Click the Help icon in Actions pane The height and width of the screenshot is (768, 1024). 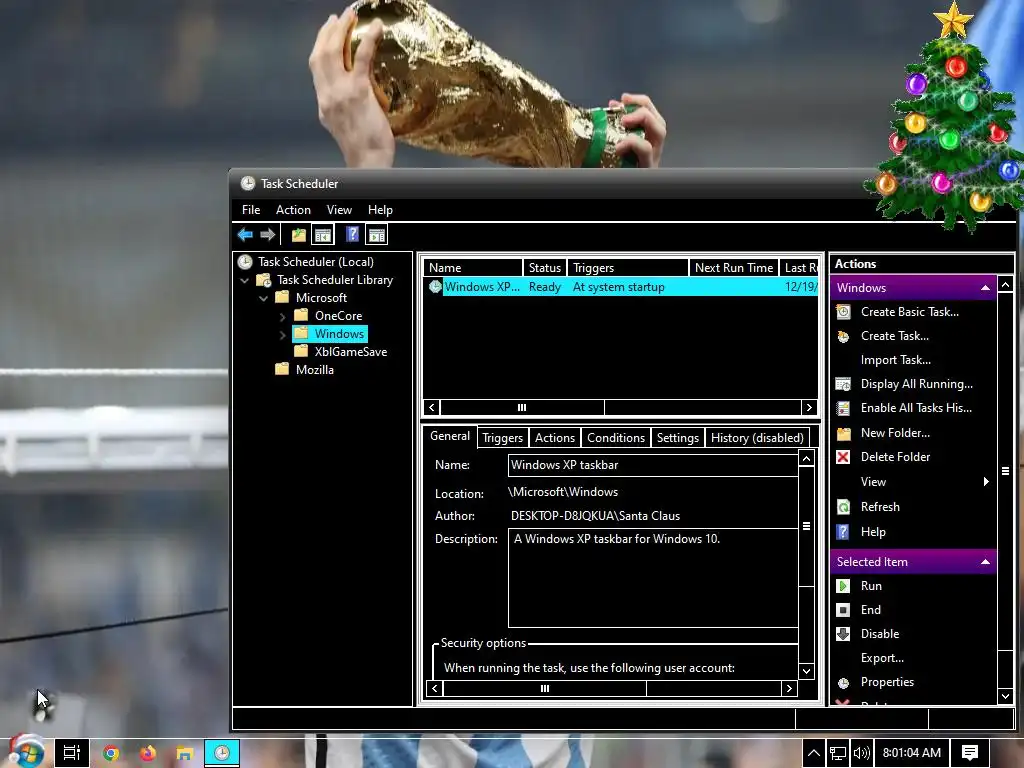[x=843, y=532]
